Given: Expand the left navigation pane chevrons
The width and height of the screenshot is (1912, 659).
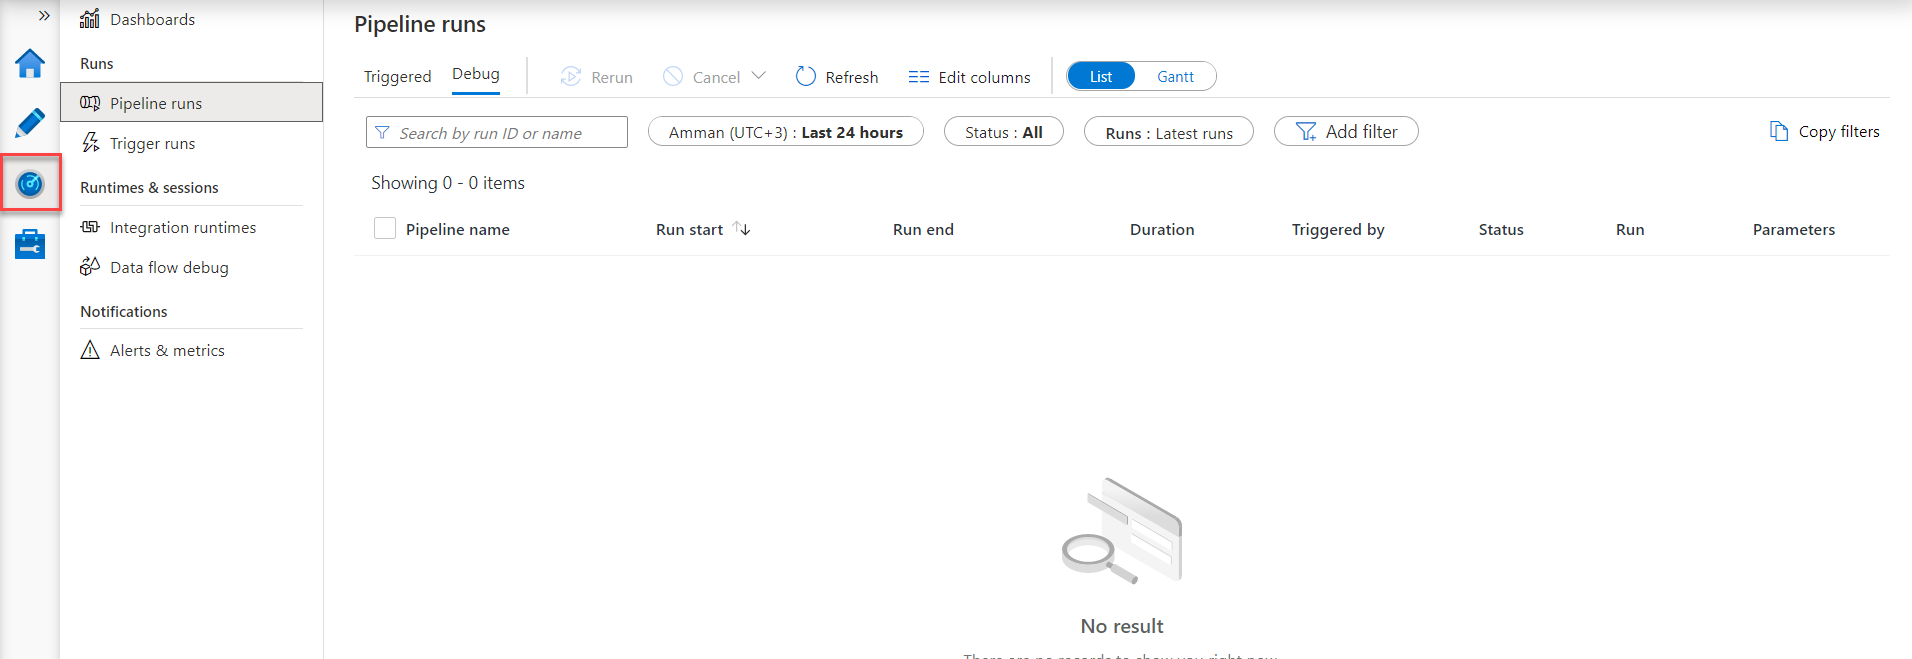Looking at the screenshot, I should click(x=44, y=16).
